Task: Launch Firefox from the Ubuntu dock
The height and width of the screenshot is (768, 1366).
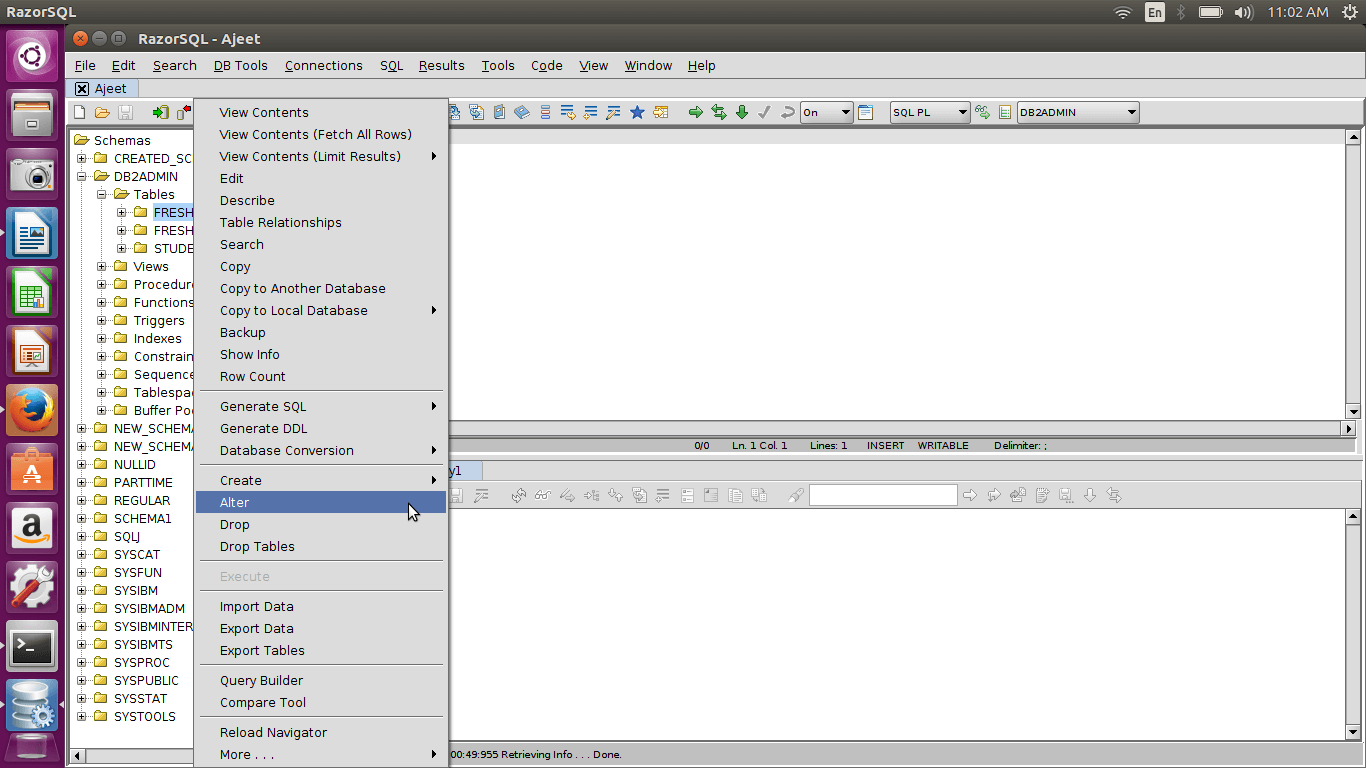Action: tap(32, 411)
